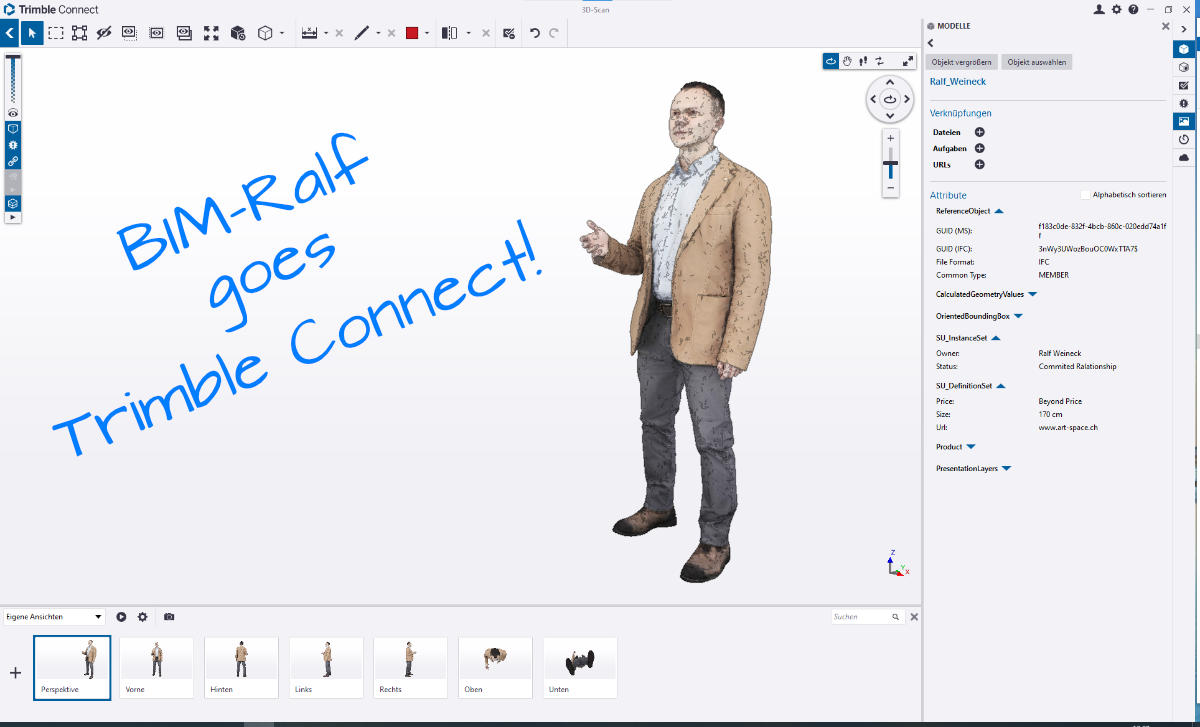Viewport: 1200px width, 727px height.
Task: Open the Ralf_Weineck object link
Action: click(958, 82)
